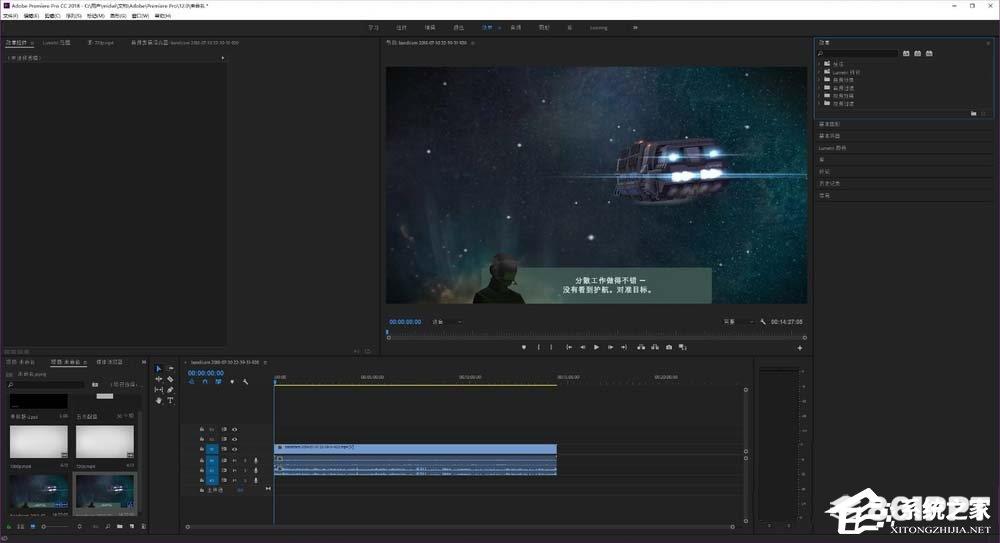The width and height of the screenshot is (1000, 543).
Task: Switch to the Lumetri Scopes tab
Action: click(x=57, y=43)
